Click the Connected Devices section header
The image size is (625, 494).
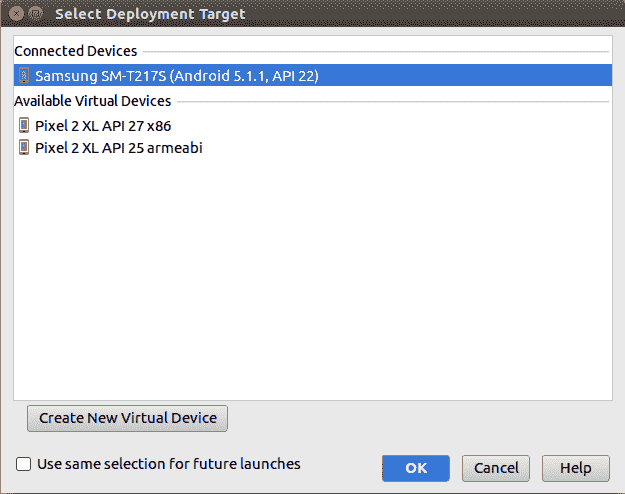tap(76, 51)
